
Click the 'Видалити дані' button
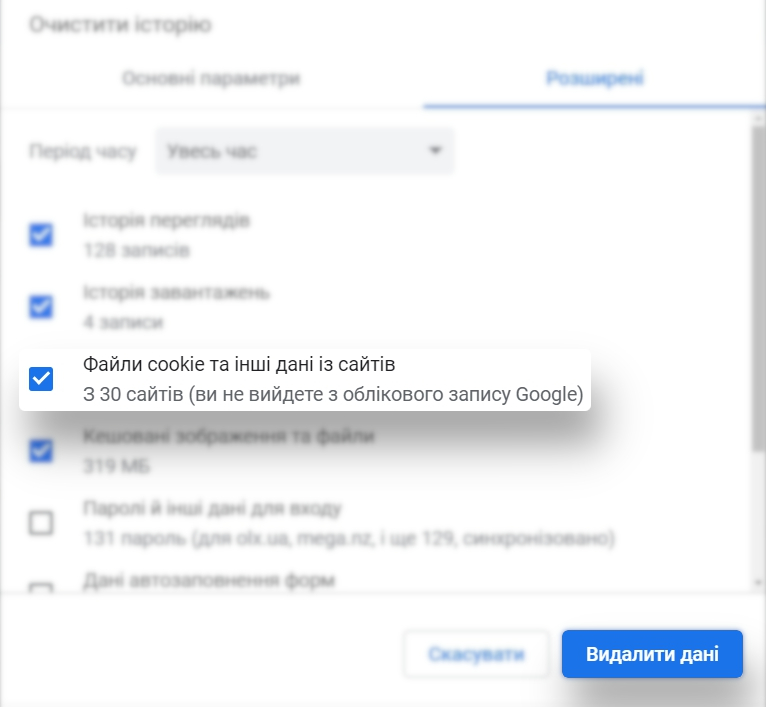click(x=652, y=655)
